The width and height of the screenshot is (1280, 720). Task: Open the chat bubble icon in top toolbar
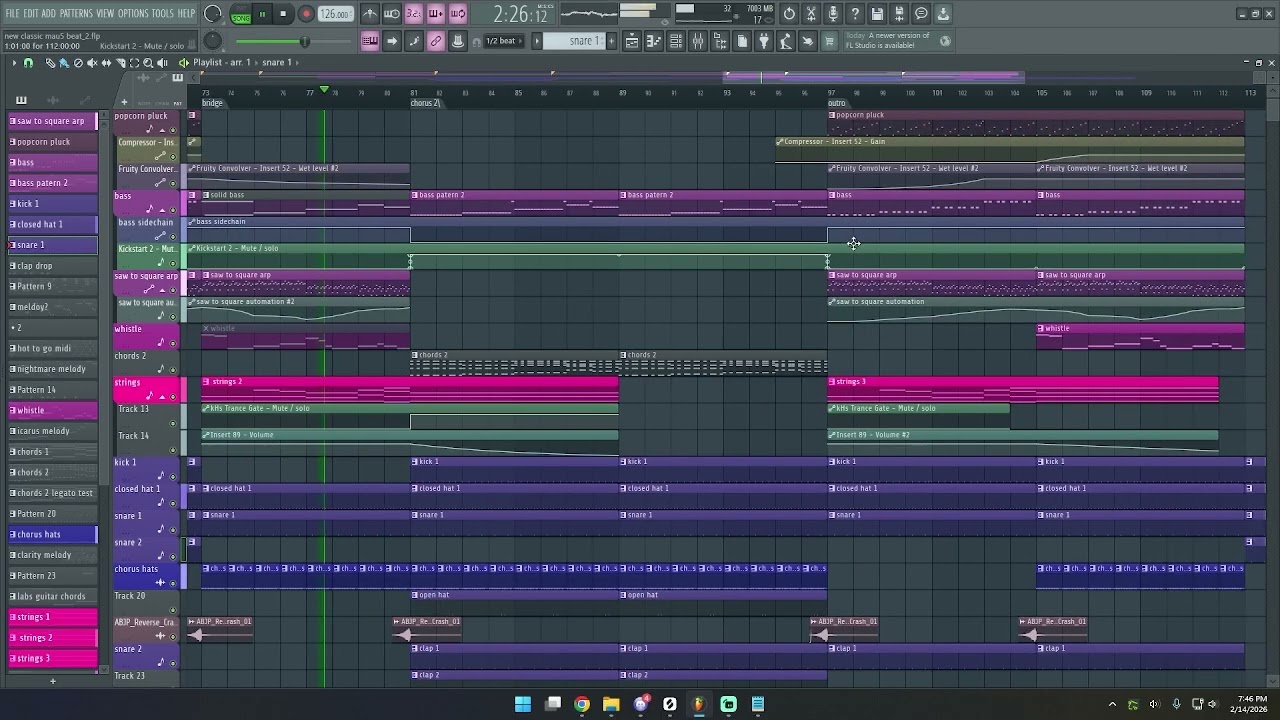coord(921,14)
